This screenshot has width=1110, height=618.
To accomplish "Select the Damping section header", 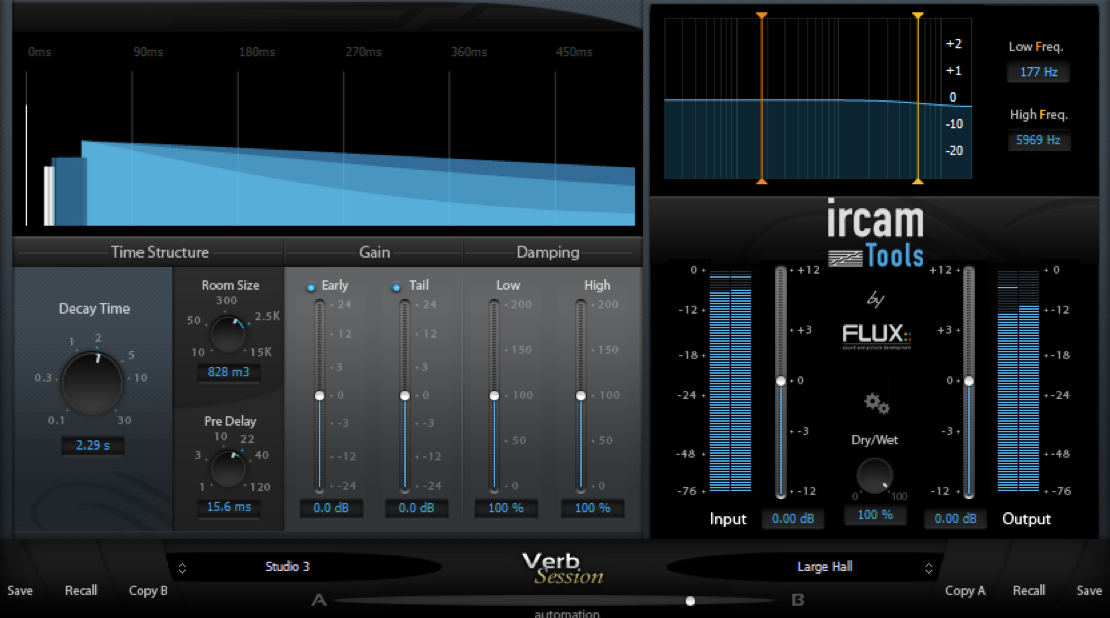I will (553, 252).
